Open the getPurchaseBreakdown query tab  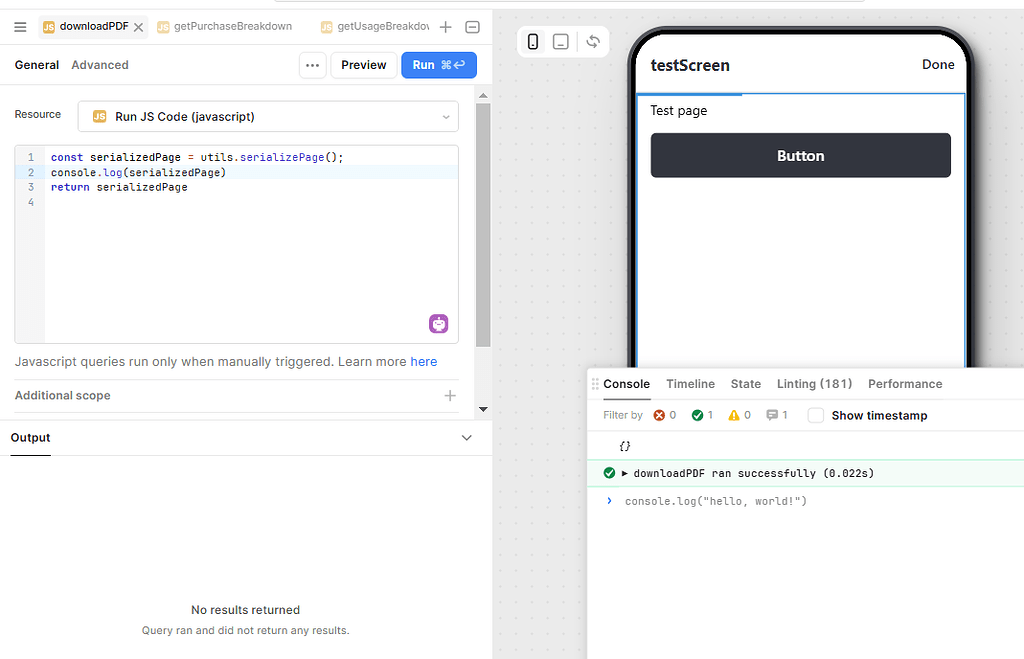coord(224,26)
